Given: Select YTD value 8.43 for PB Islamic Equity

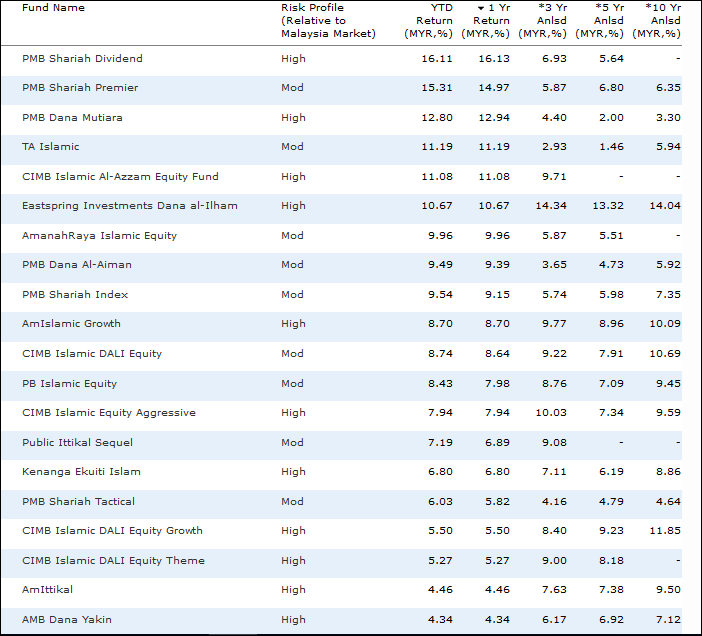Looking at the screenshot, I should coord(441,384).
